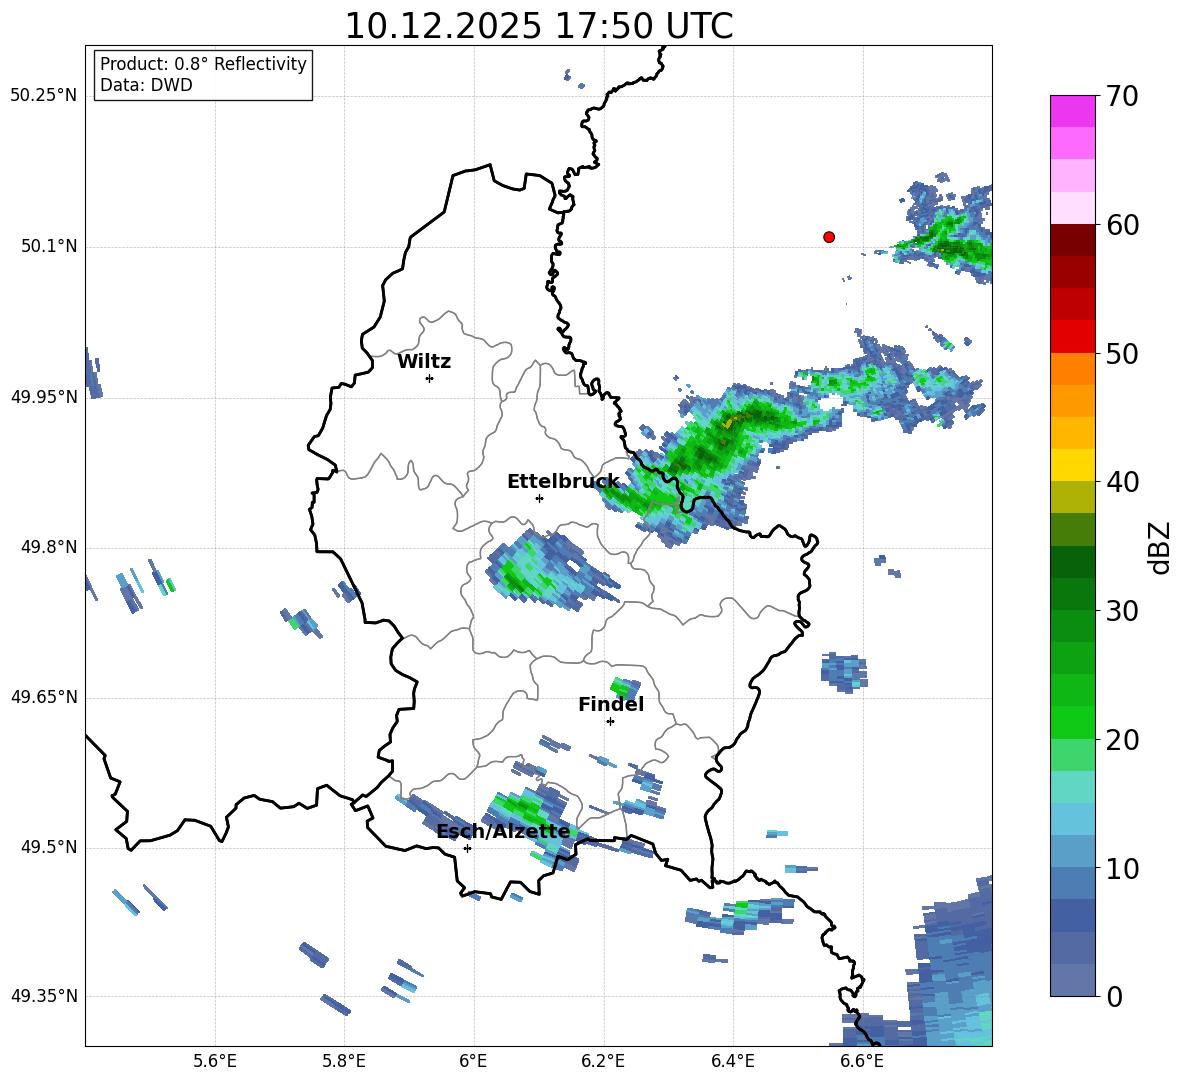Click the Esch/Alzette city label
This screenshot has height=1081, width=1184.
coord(504,831)
